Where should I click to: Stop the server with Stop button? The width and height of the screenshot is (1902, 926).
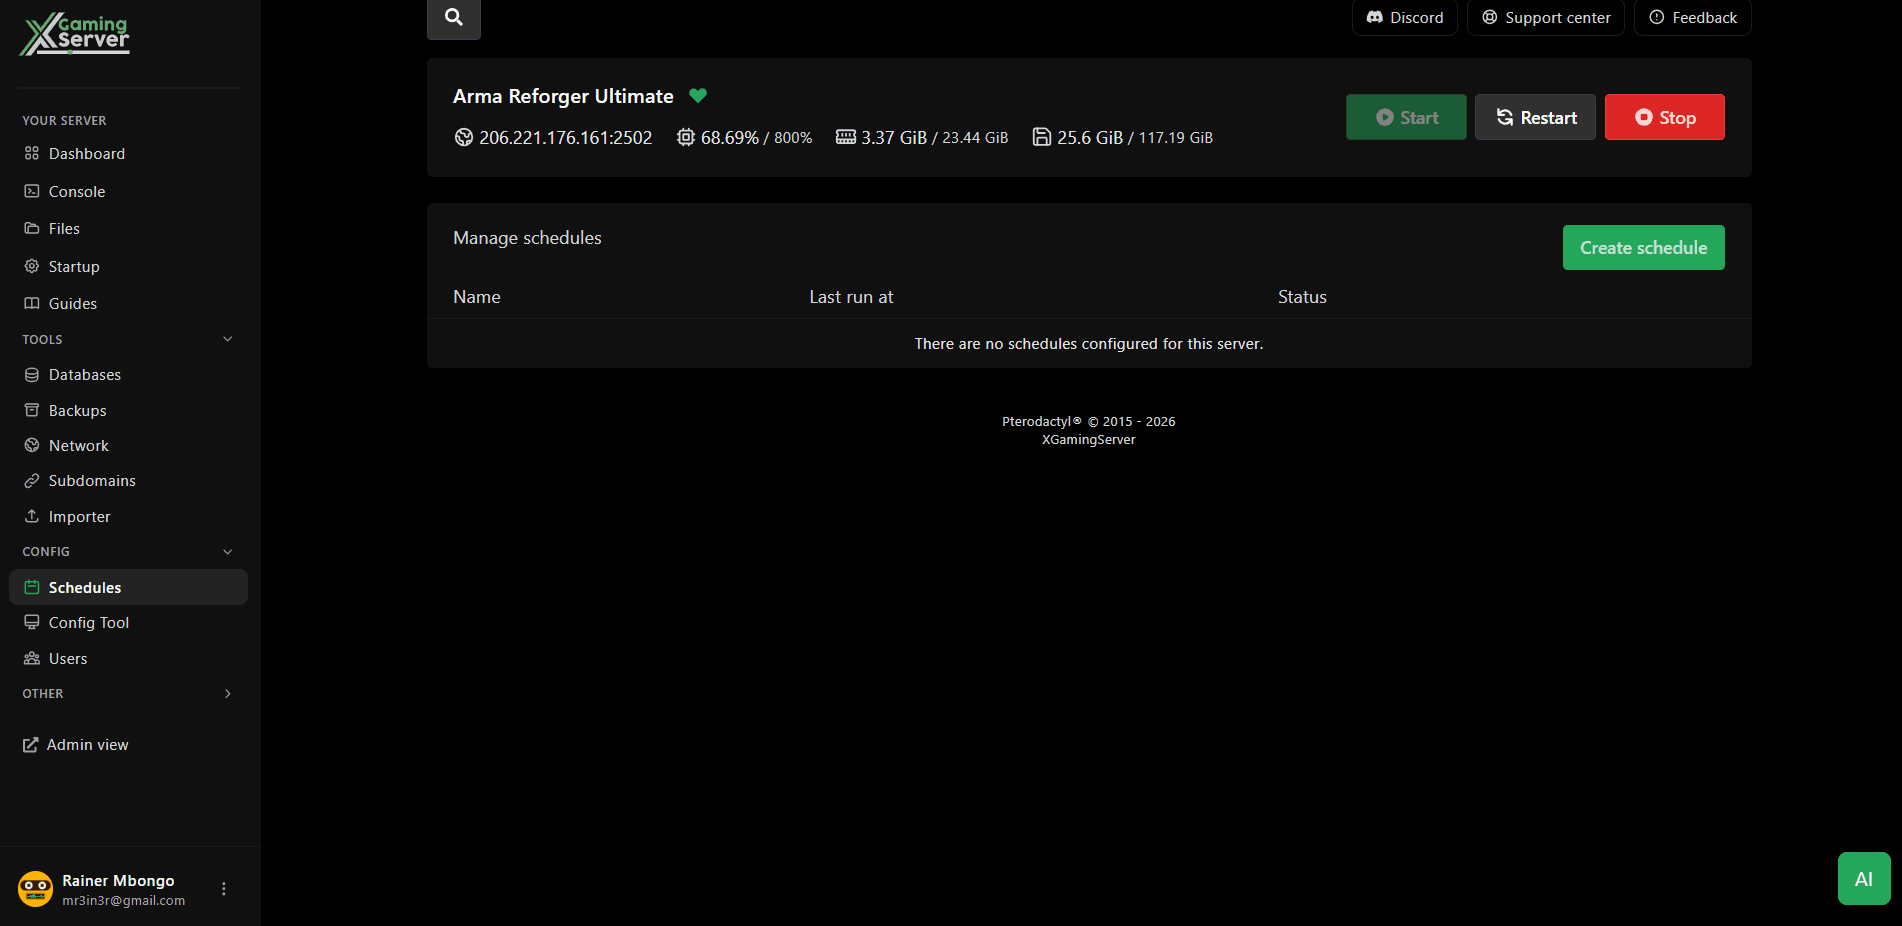point(1664,118)
